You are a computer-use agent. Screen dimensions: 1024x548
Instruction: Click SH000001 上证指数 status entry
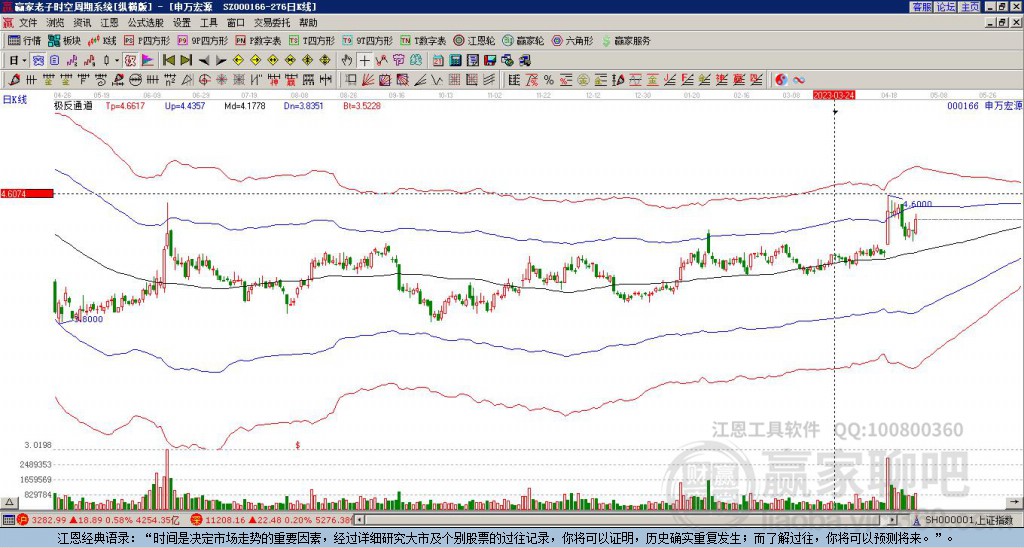969,520
